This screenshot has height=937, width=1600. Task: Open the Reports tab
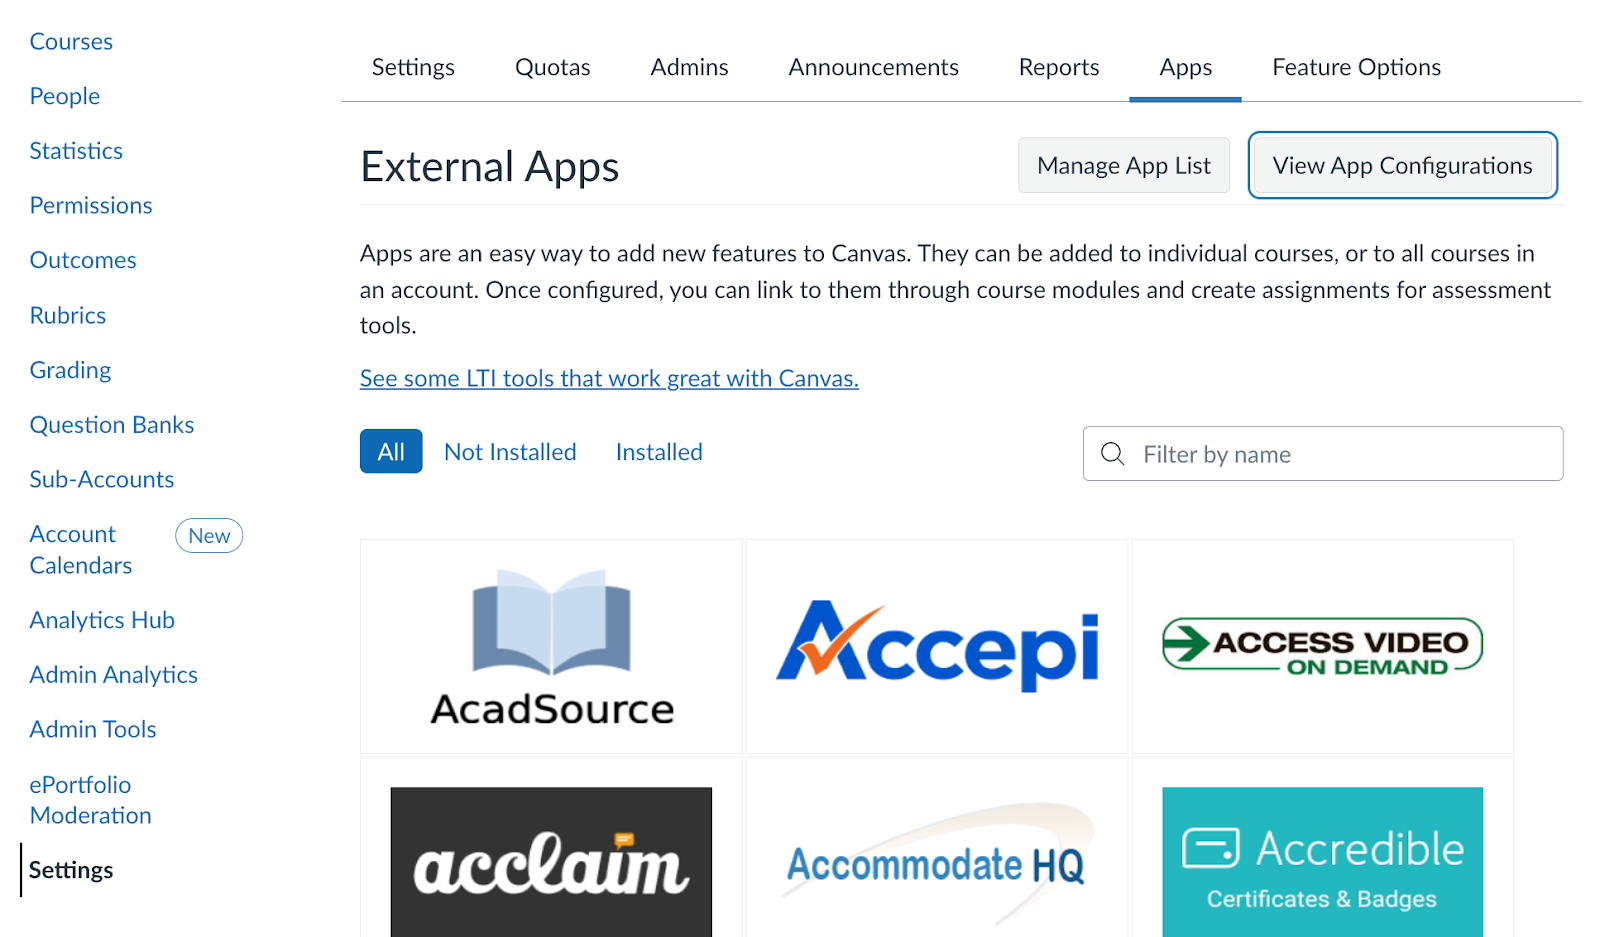tap(1059, 67)
